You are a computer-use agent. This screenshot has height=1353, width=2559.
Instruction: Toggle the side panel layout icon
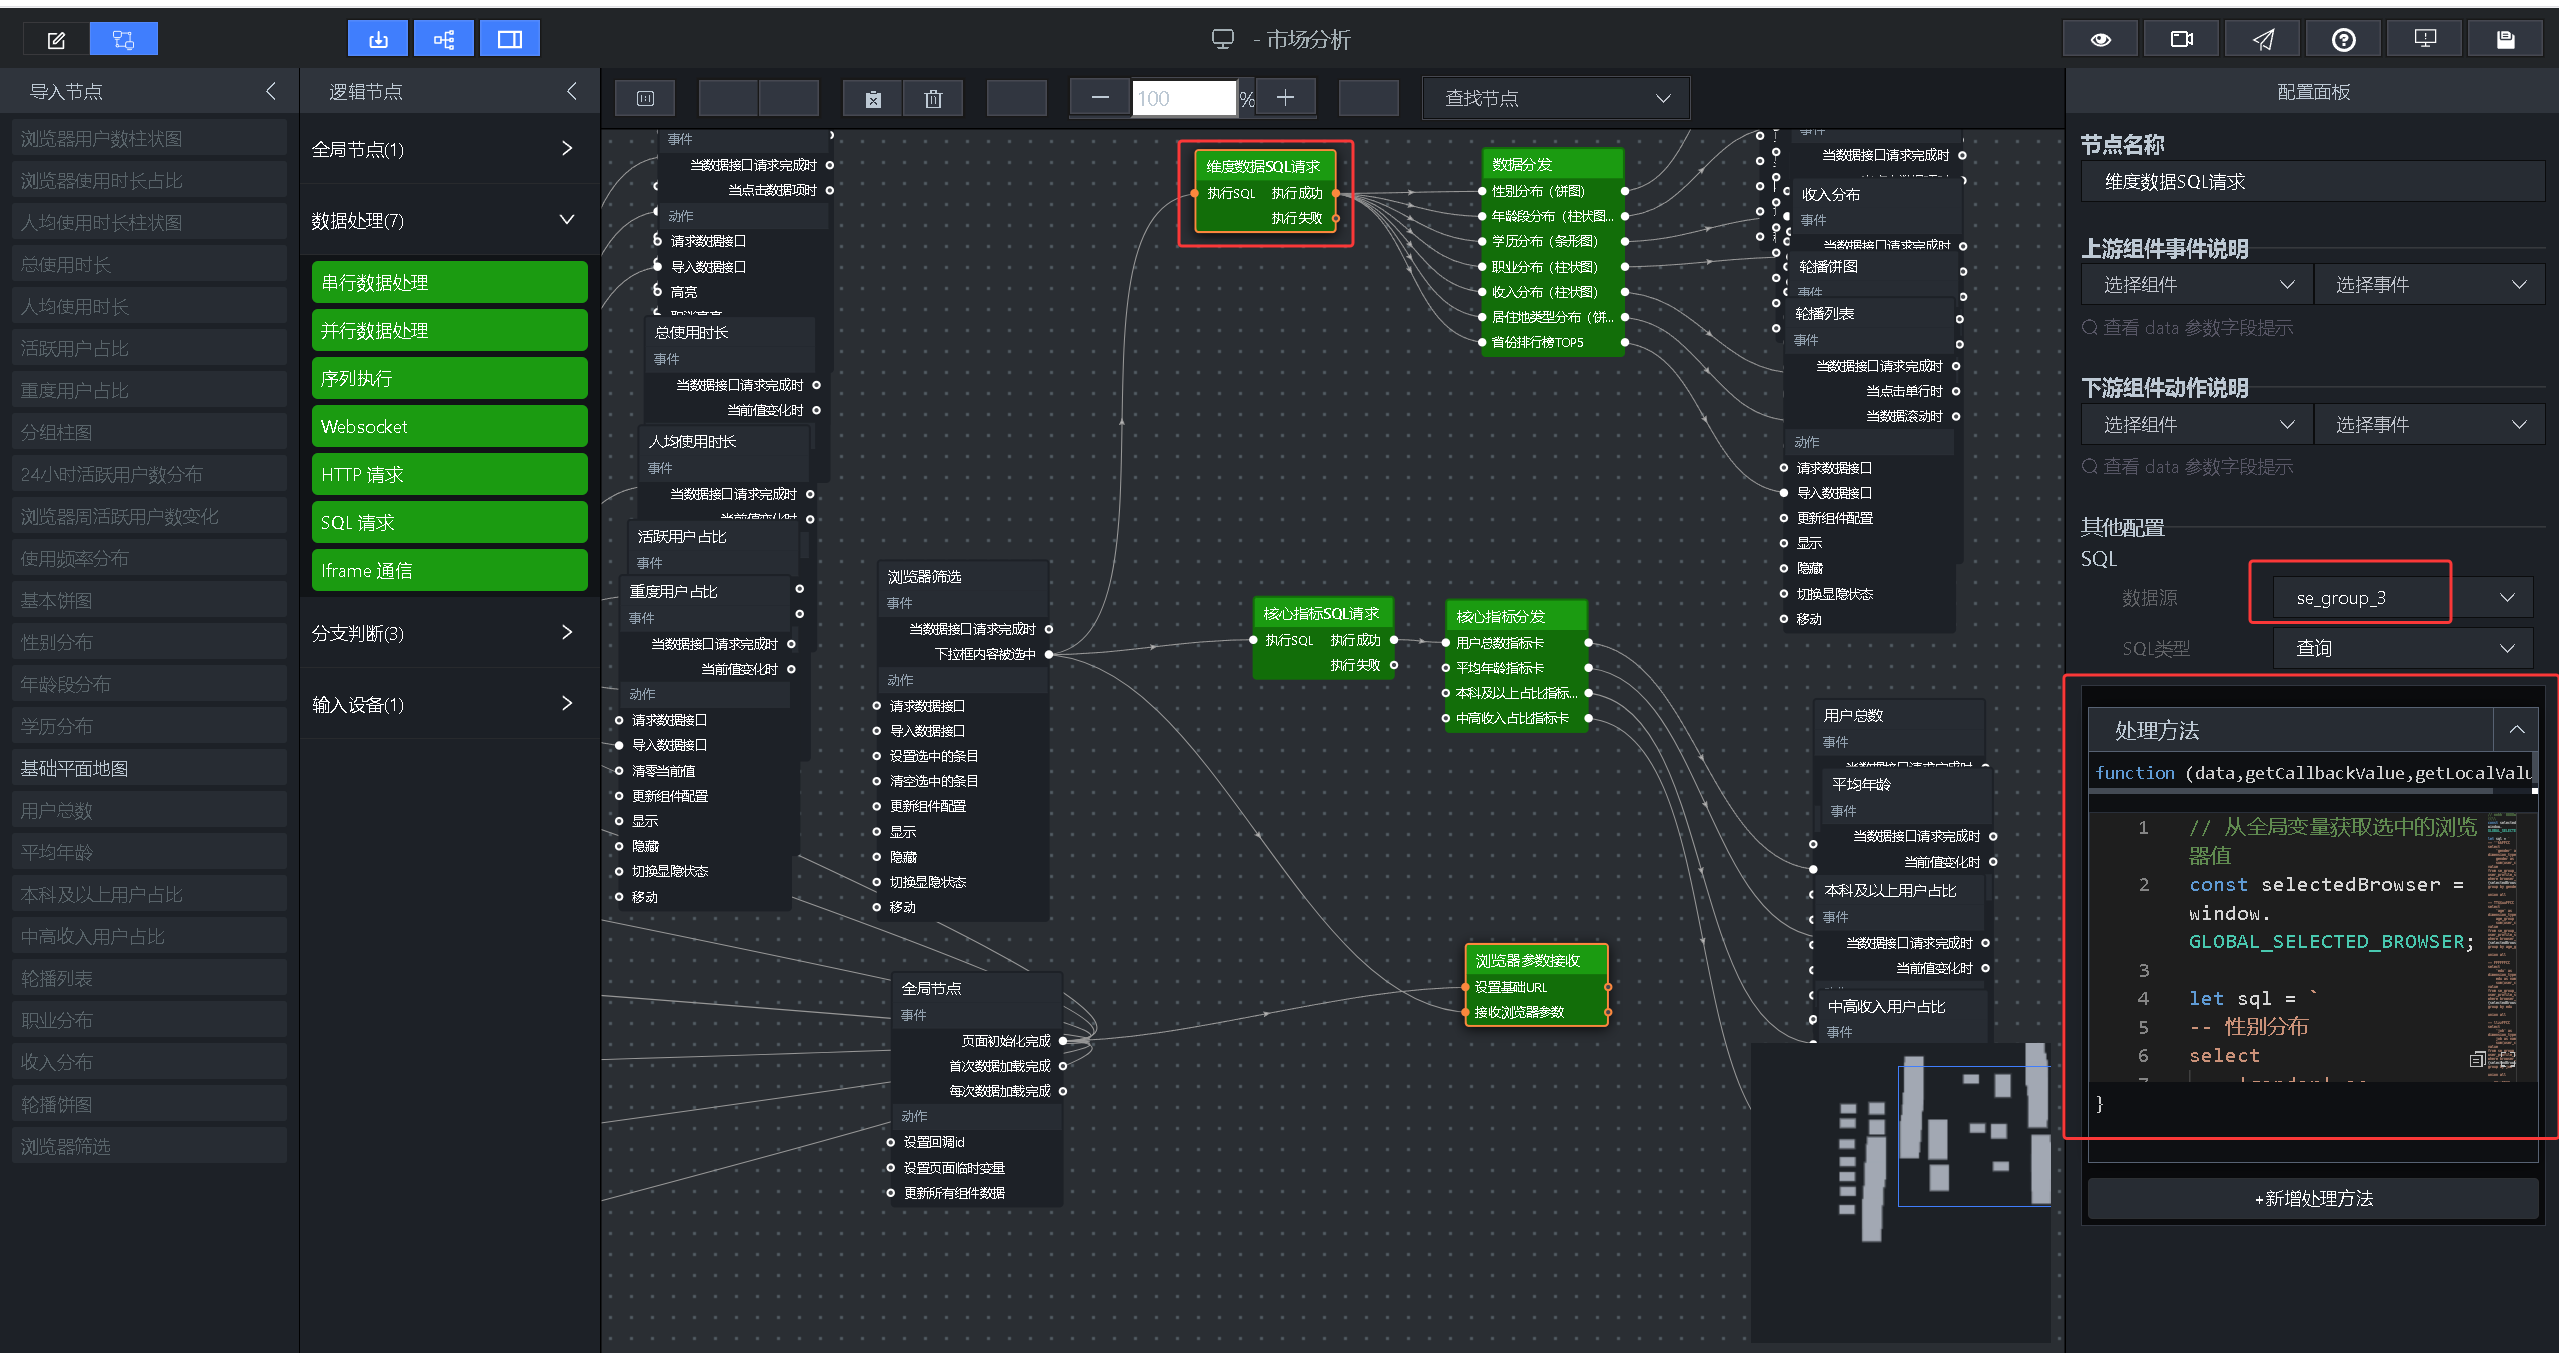[x=510, y=40]
